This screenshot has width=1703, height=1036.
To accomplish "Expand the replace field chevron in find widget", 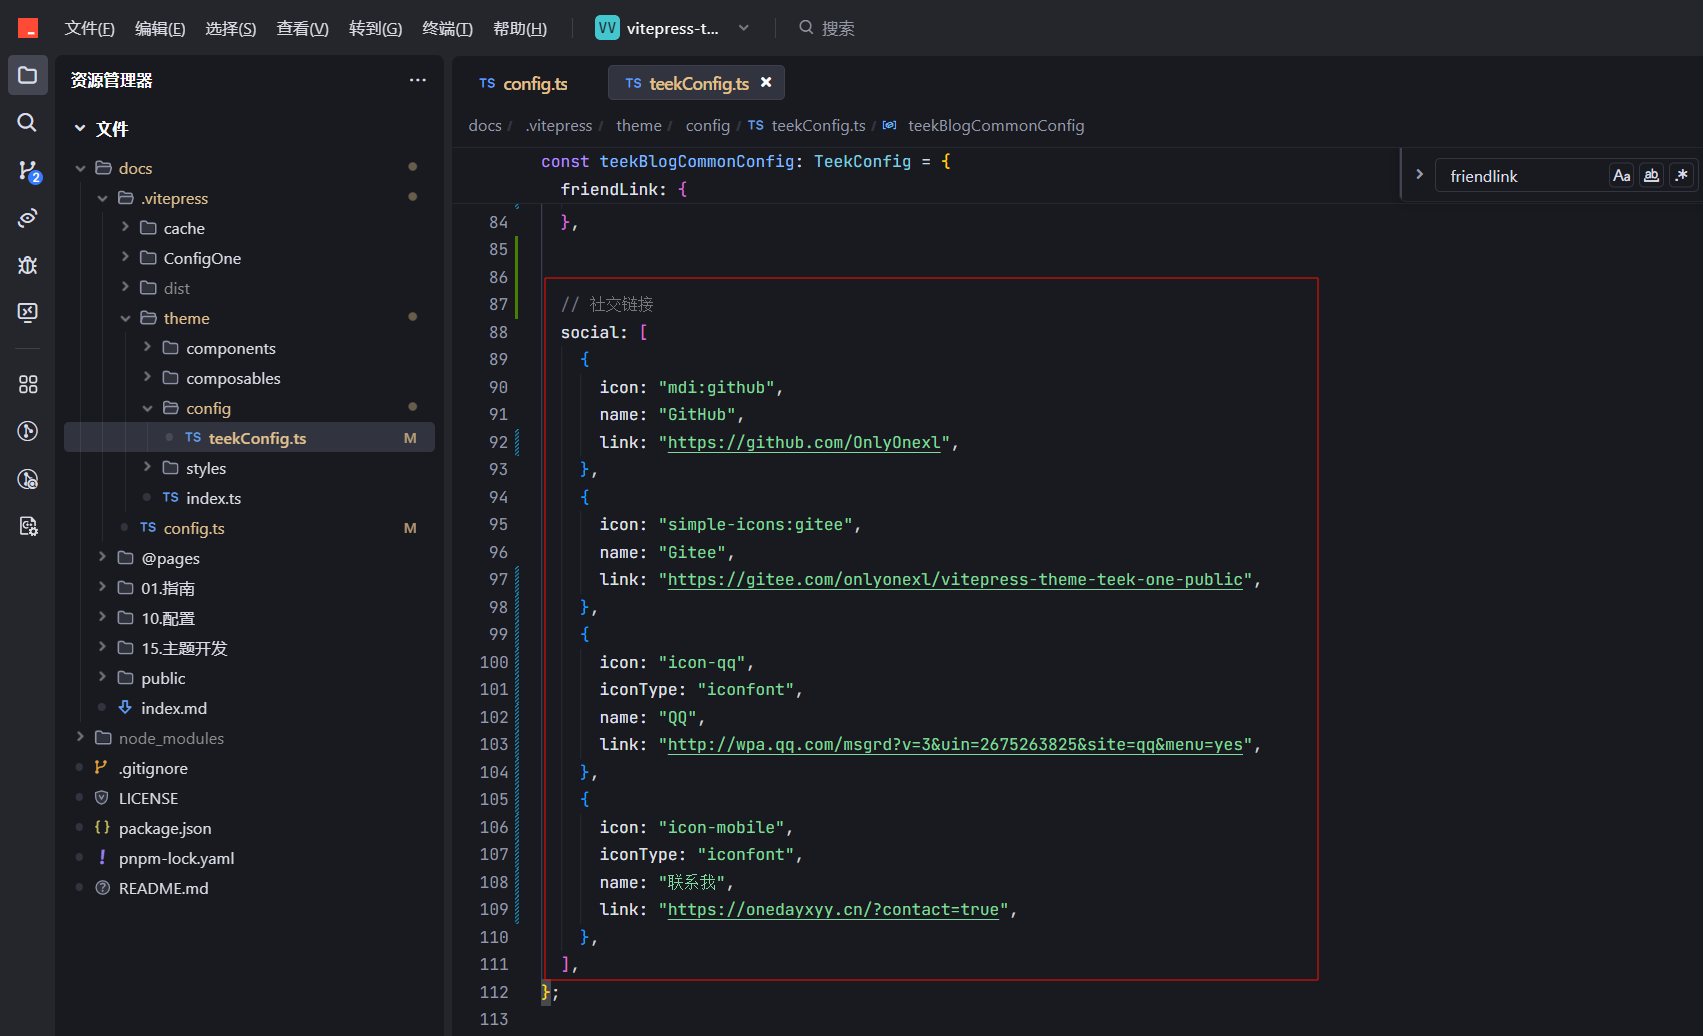I will tap(1419, 175).
